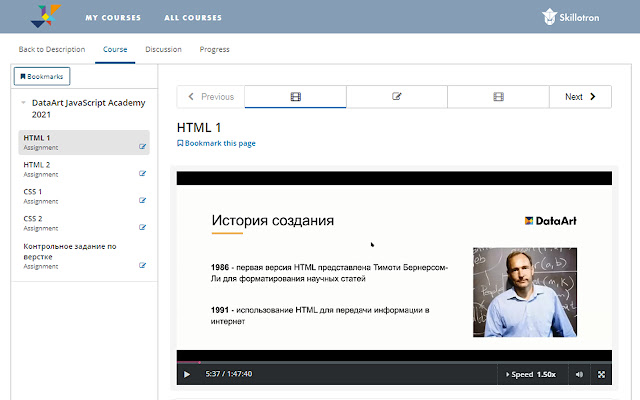
Task: Open the assignment edit unit tab
Action: click(x=397, y=97)
